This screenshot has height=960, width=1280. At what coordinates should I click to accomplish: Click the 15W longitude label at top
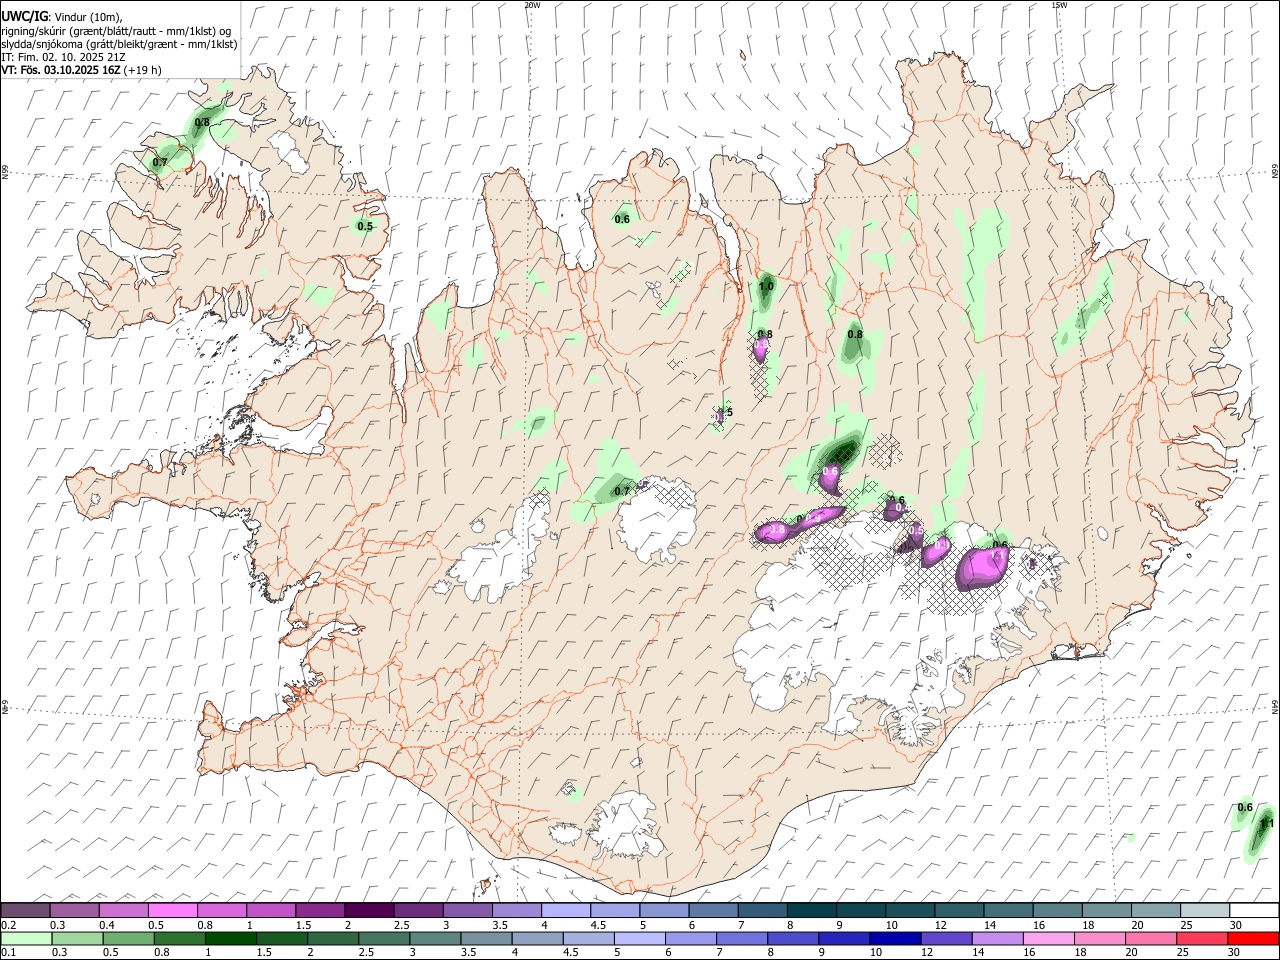pyautogui.click(x=1059, y=5)
